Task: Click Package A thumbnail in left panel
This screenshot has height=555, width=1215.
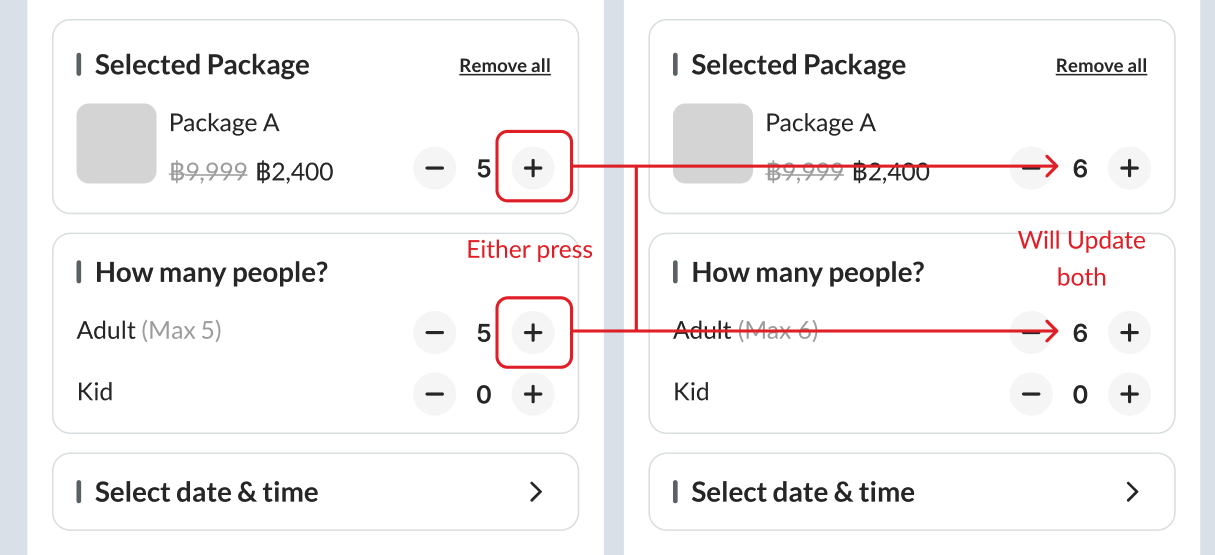Action: [x=116, y=143]
